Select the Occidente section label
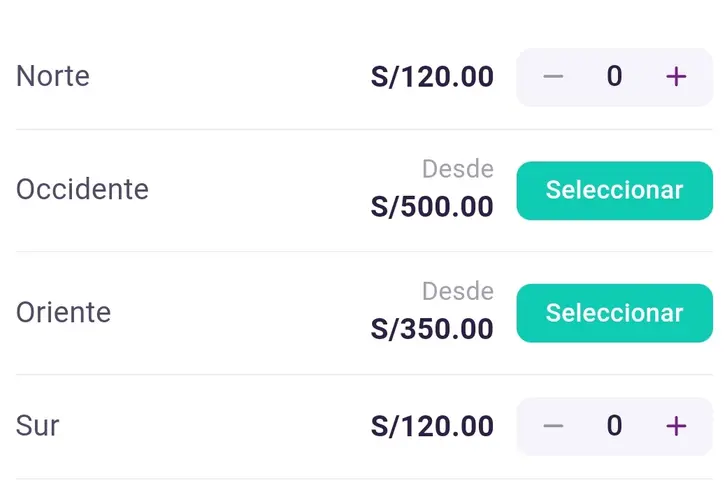The width and height of the screenshot is (728, 488). [82, 189]
